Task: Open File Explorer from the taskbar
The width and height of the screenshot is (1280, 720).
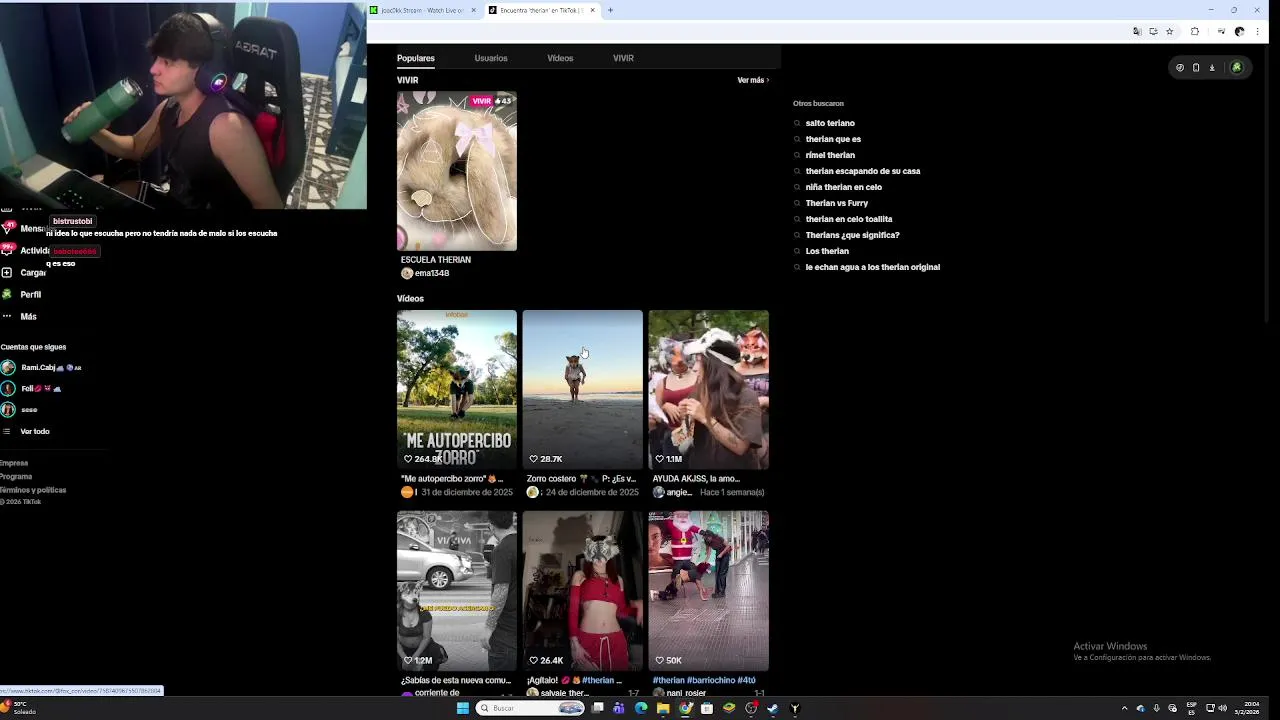Action: coord(662,708)
